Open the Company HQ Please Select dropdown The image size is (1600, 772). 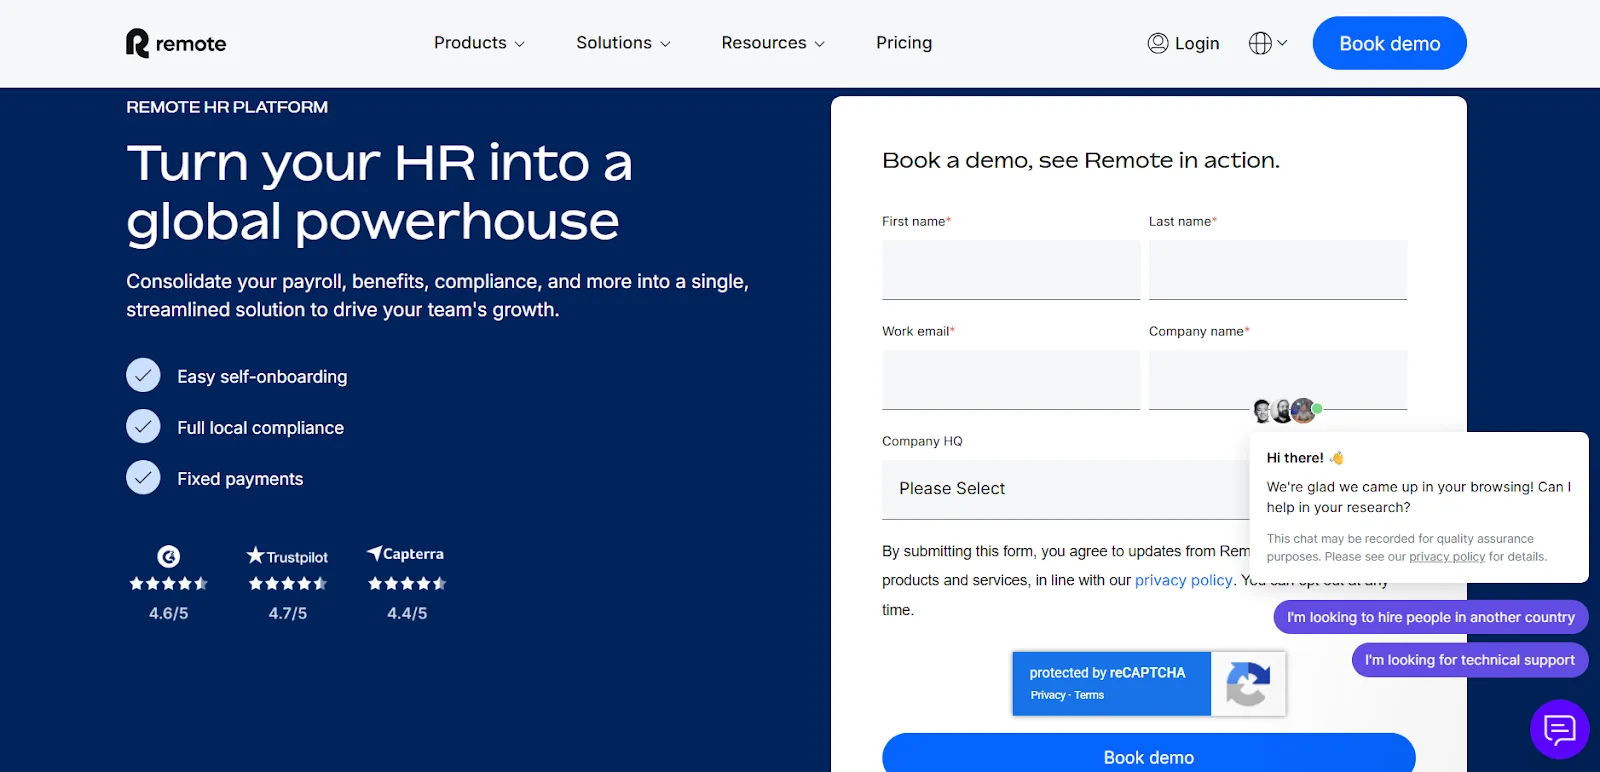[1065, 489]
